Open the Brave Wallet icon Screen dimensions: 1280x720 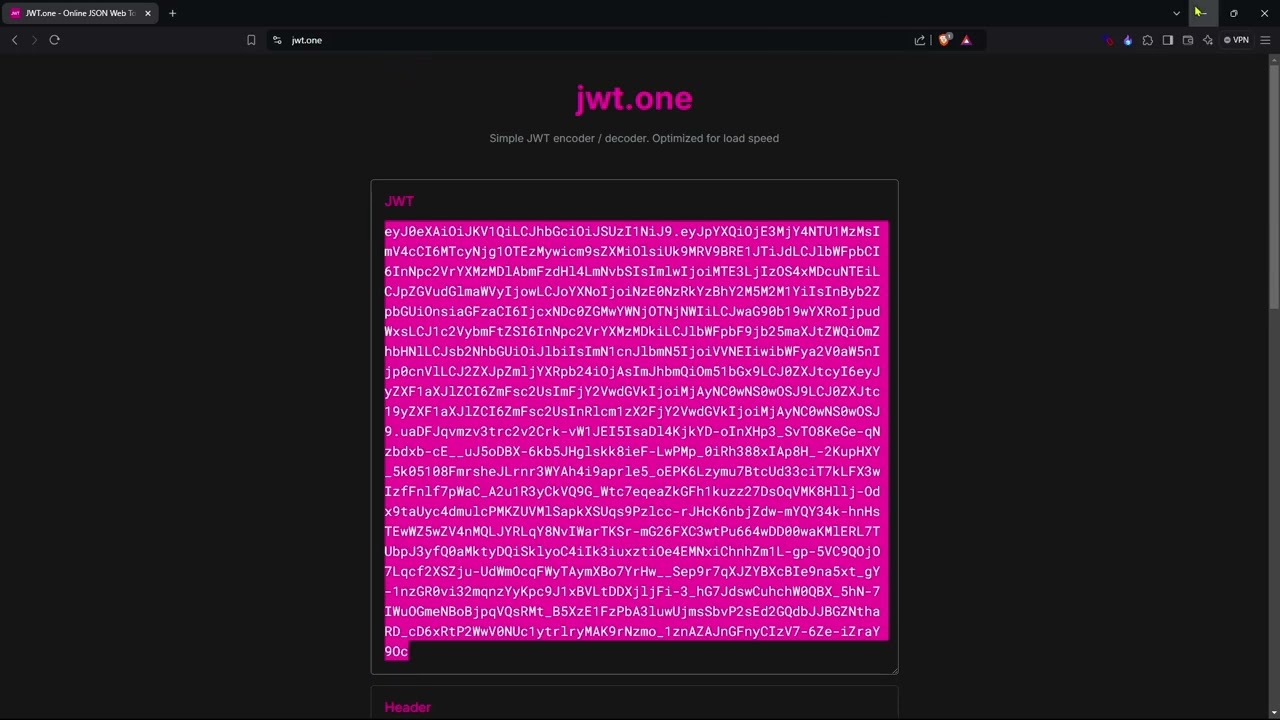[1188, 40]
